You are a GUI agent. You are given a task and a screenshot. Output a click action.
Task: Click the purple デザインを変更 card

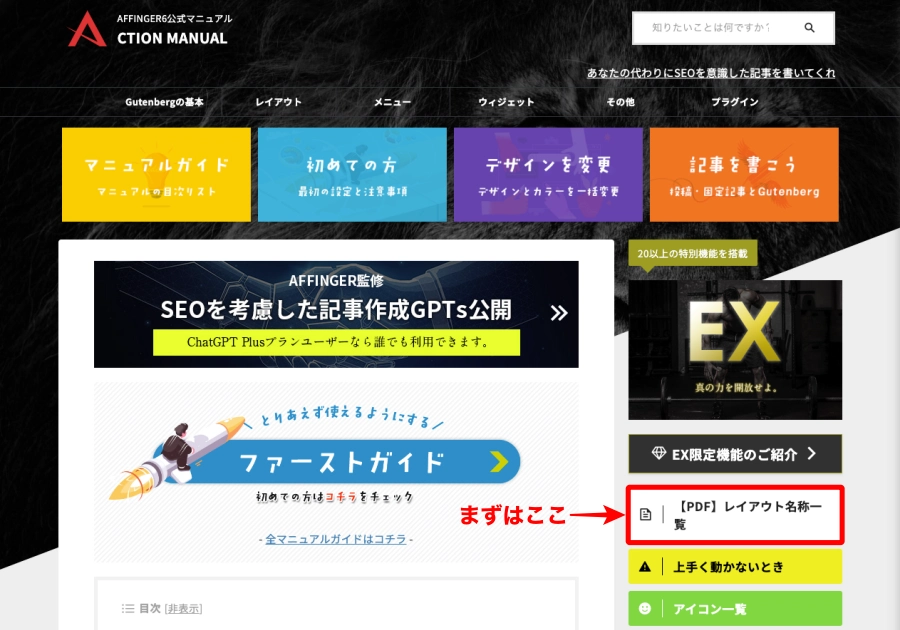pyautogui.click(x=548, y=174)
